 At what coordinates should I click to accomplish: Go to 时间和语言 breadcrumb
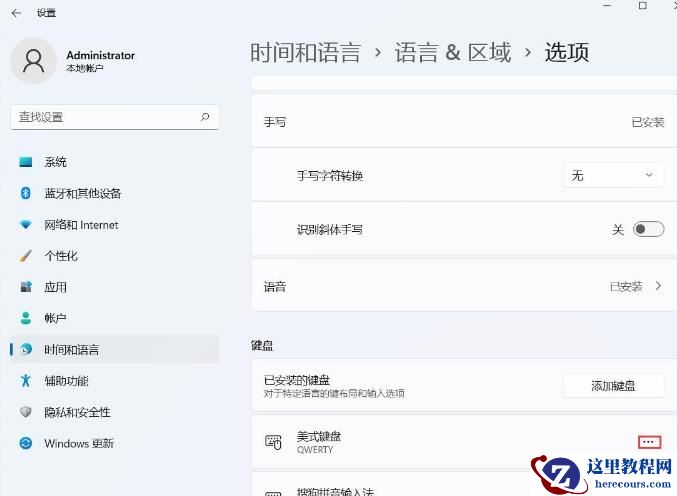pos(306,52)
